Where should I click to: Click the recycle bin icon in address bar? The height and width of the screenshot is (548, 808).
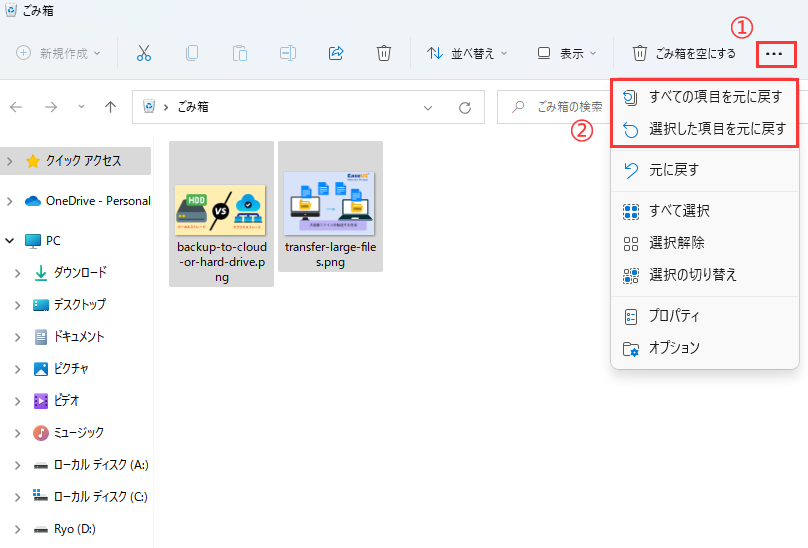click(149, 106)
